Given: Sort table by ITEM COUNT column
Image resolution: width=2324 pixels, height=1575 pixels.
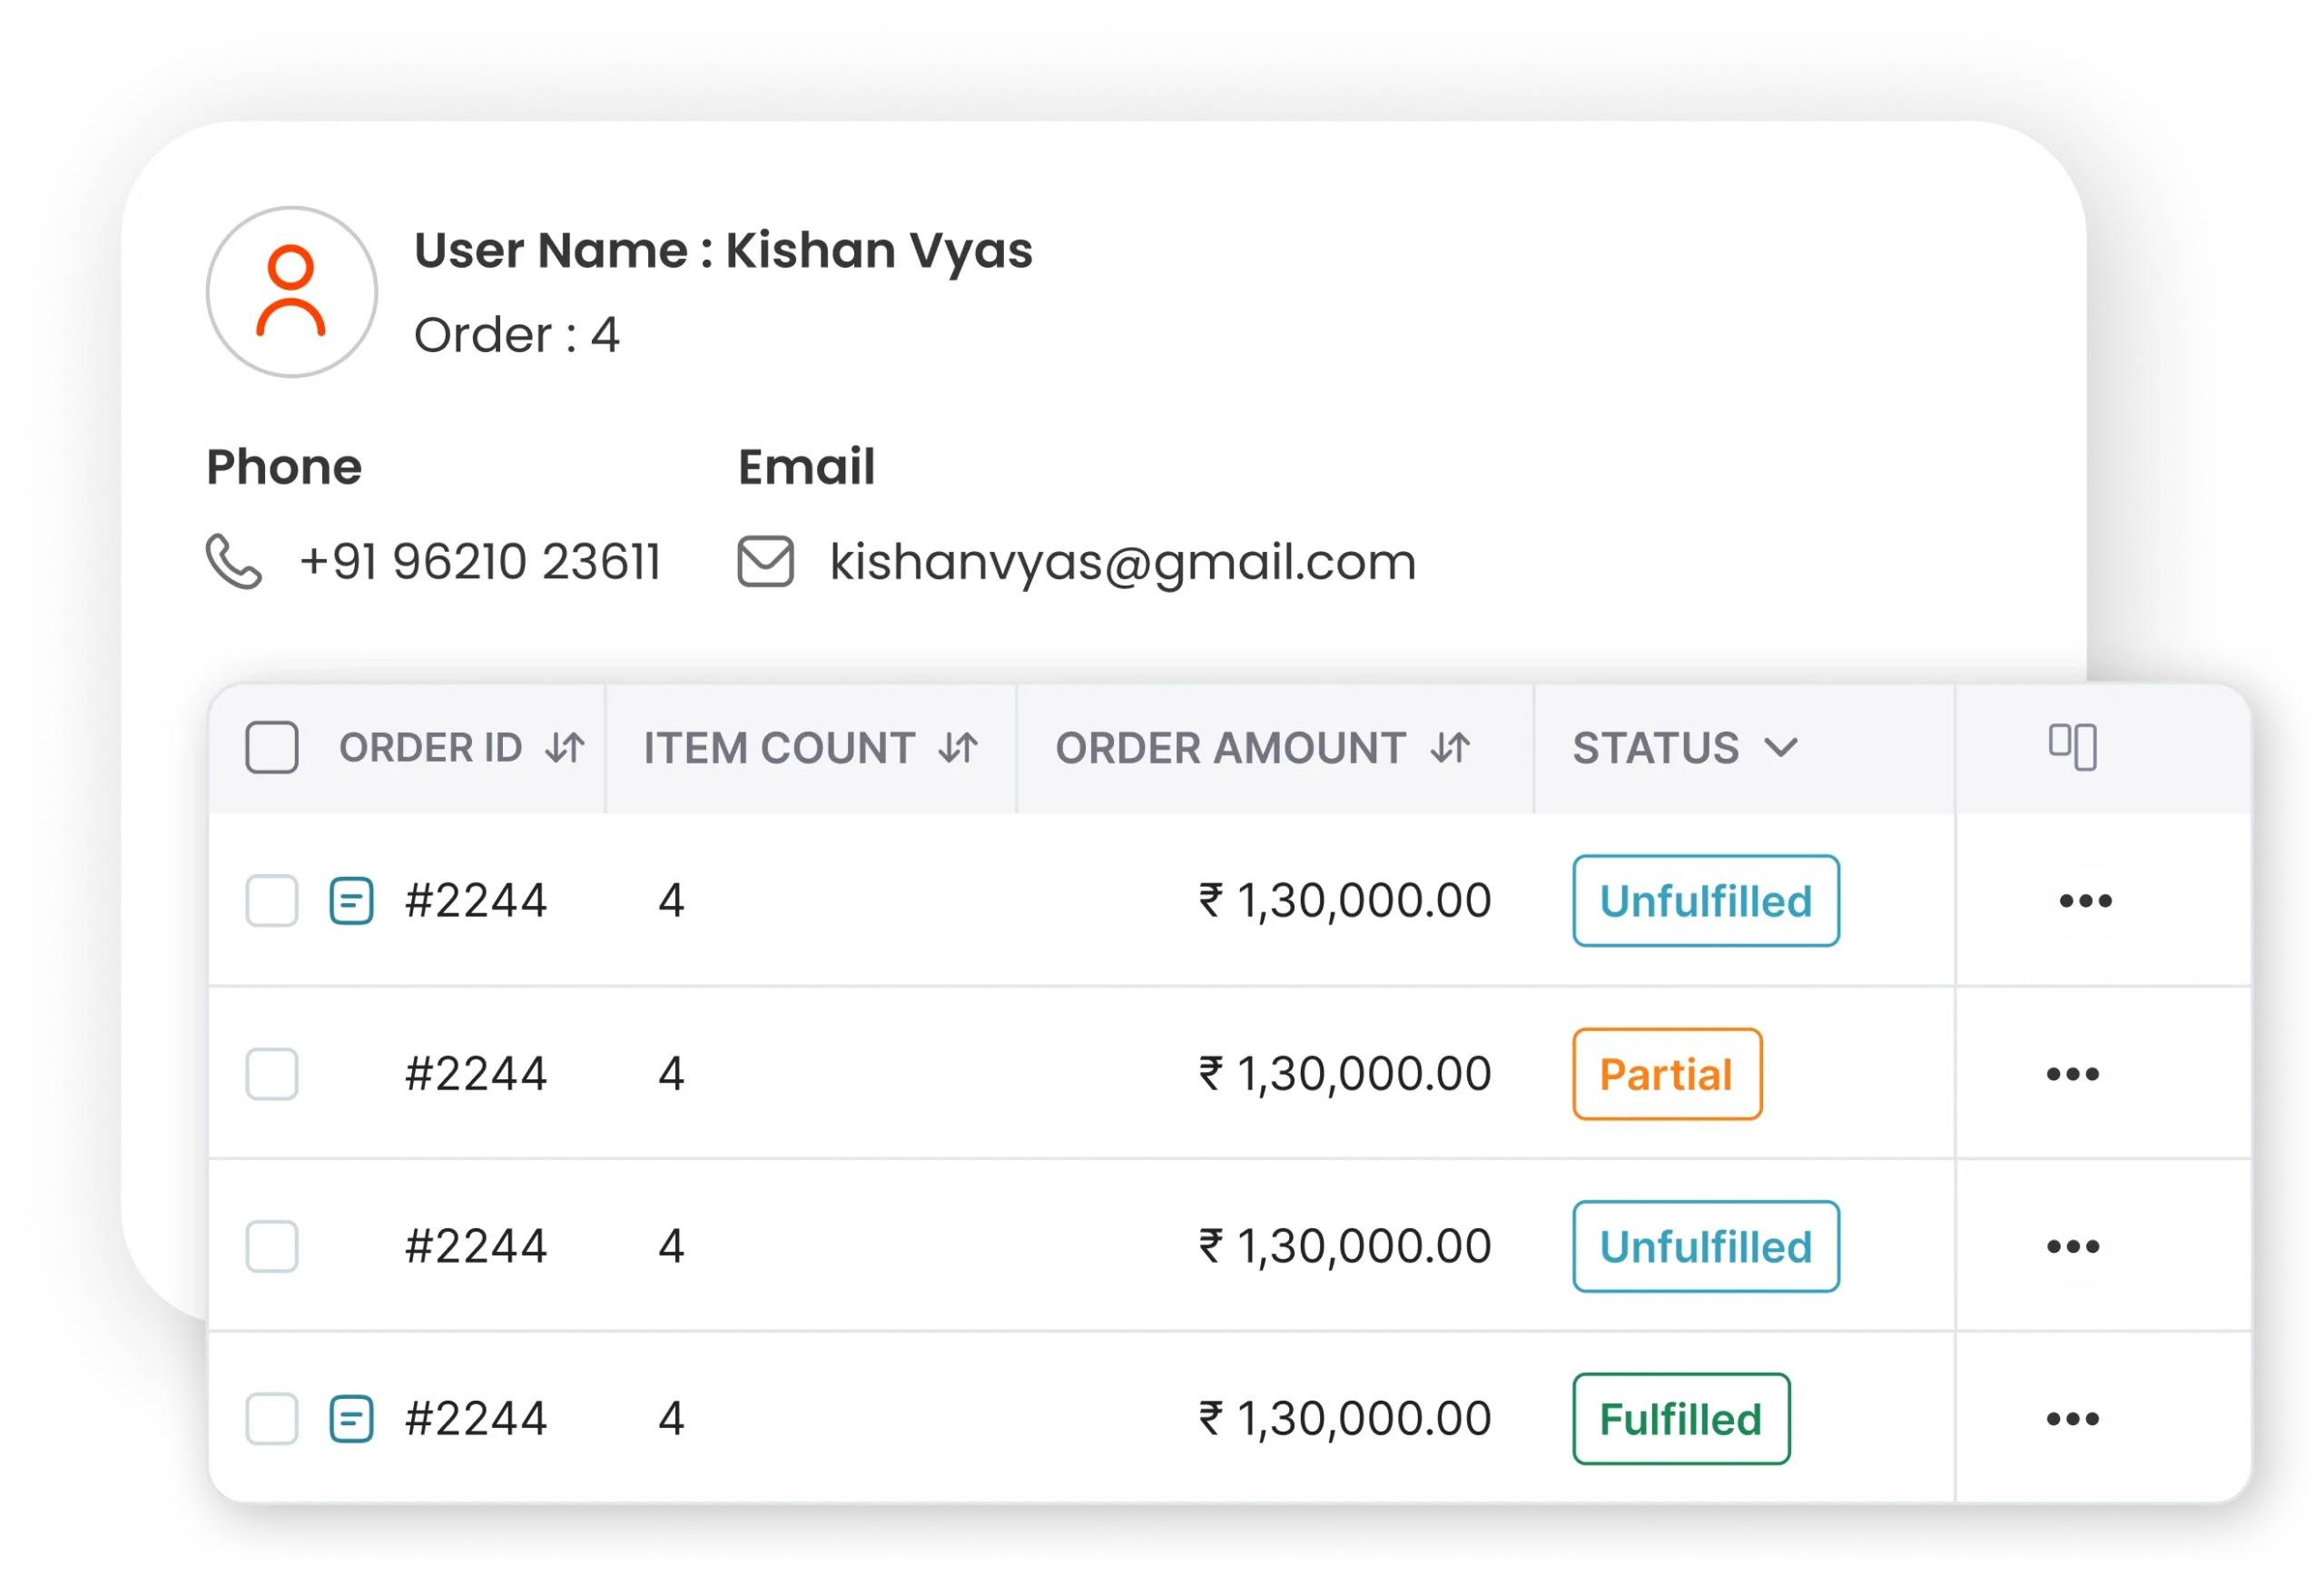Looking at the screenshot, I should coord(958,747).
